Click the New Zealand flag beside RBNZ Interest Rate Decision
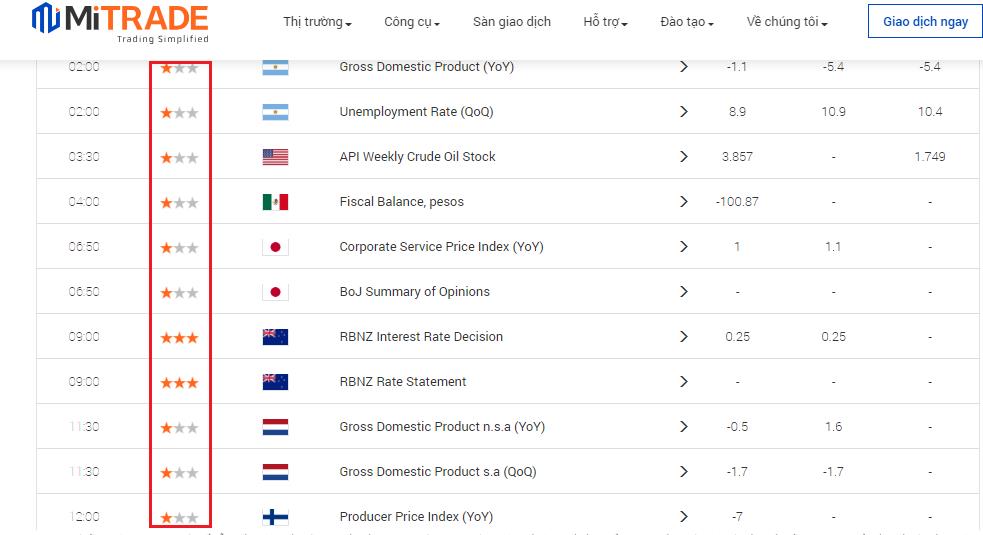The width and height of the screenshot is (983, 535). [275, 337]
